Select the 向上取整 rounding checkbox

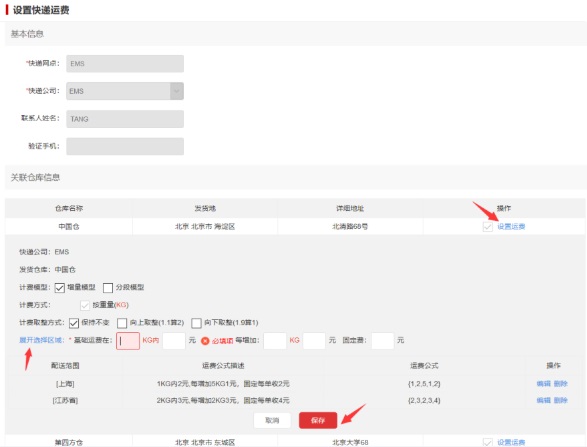tap(122, 323)
